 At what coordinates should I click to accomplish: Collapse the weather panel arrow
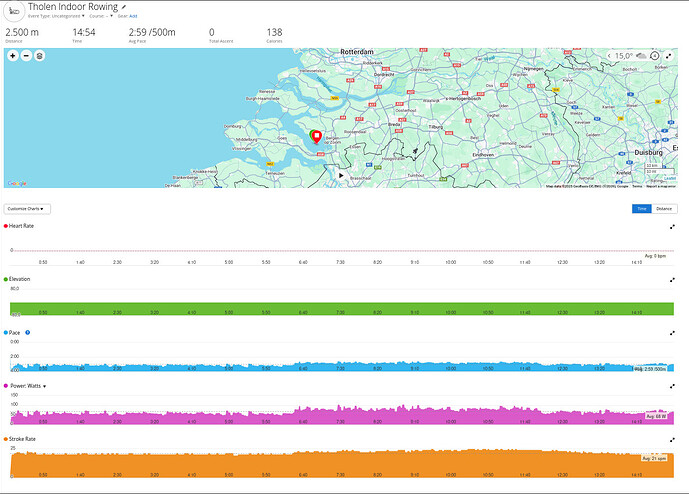(610, 56)
